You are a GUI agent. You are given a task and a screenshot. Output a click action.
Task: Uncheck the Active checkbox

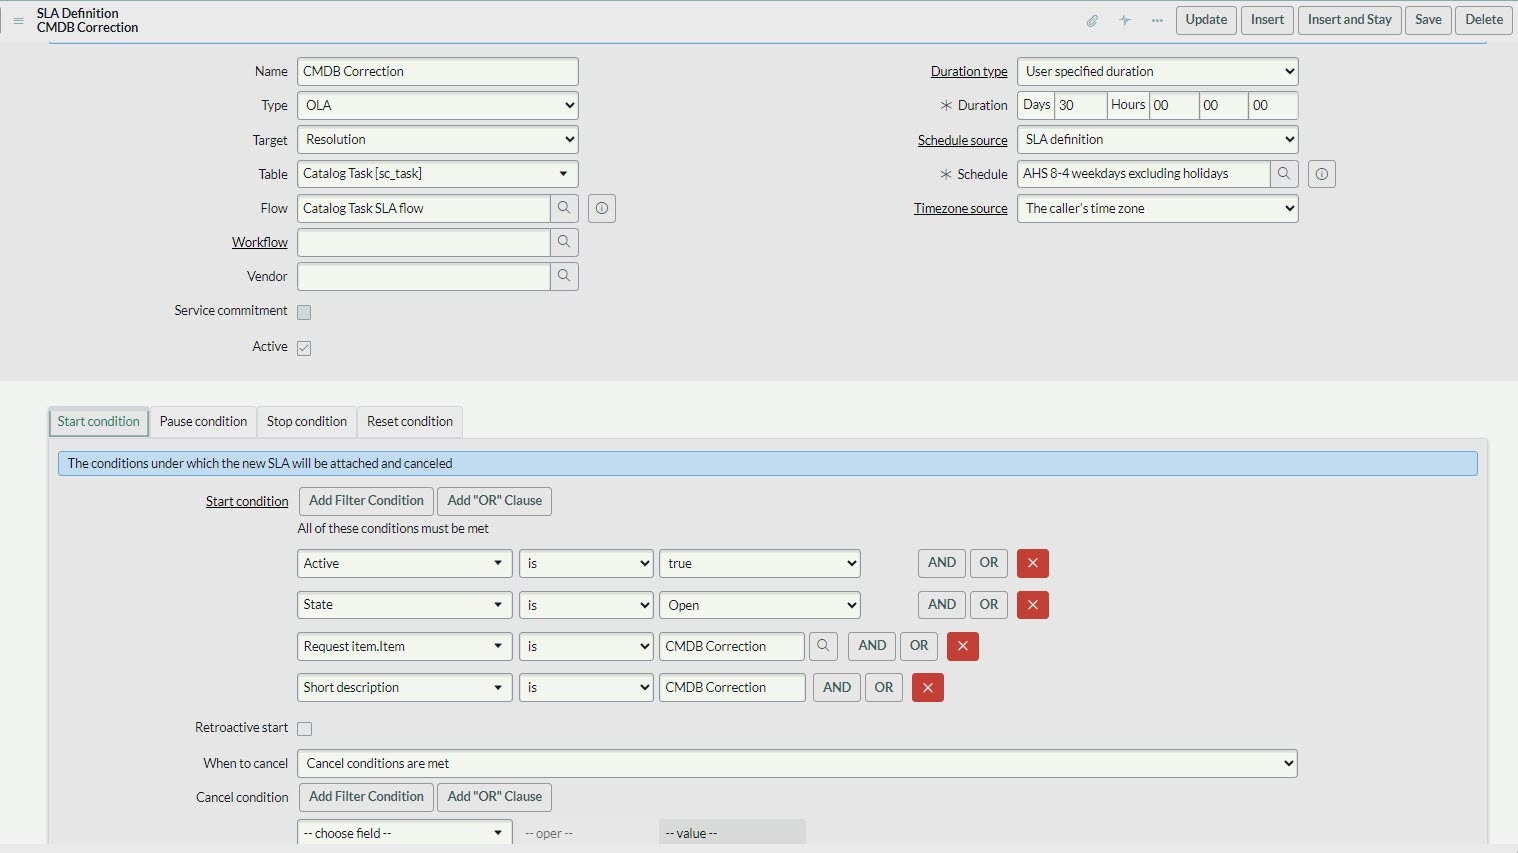click(x=304, y=347)
